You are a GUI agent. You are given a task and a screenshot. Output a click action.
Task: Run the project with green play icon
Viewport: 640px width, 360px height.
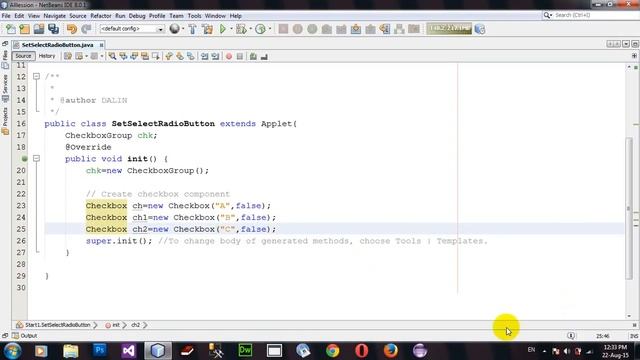click(x=223, y=29)
